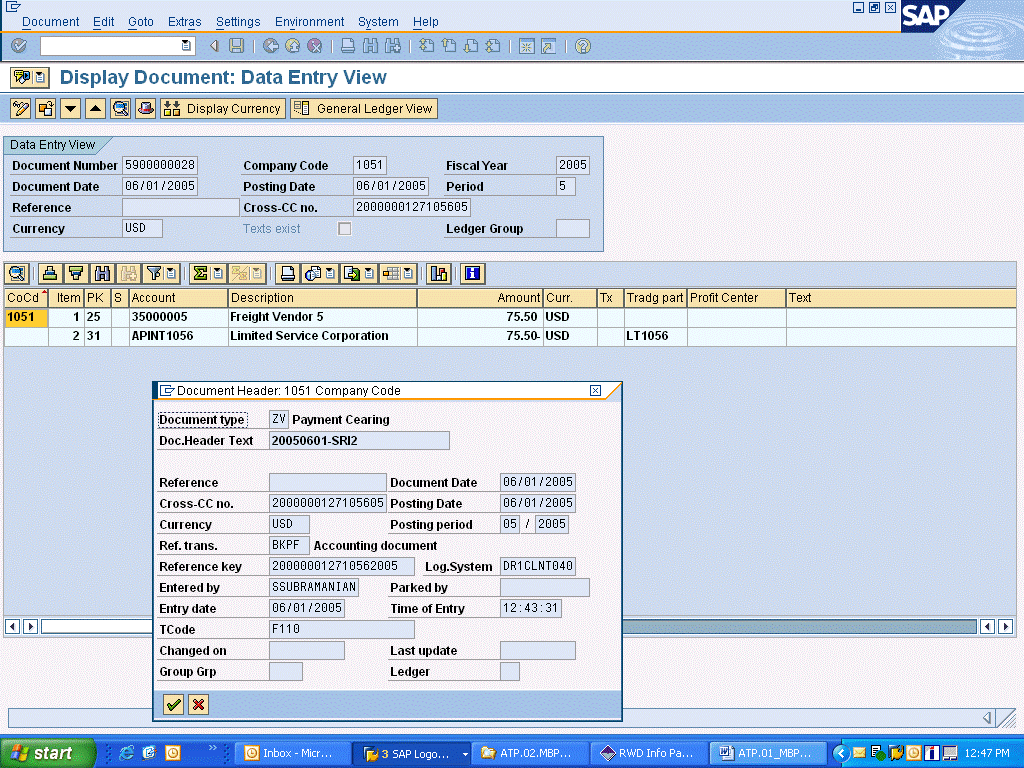The image size is (1024, 768).
Task: Open the Environment menu
Action: click(309, 22)
